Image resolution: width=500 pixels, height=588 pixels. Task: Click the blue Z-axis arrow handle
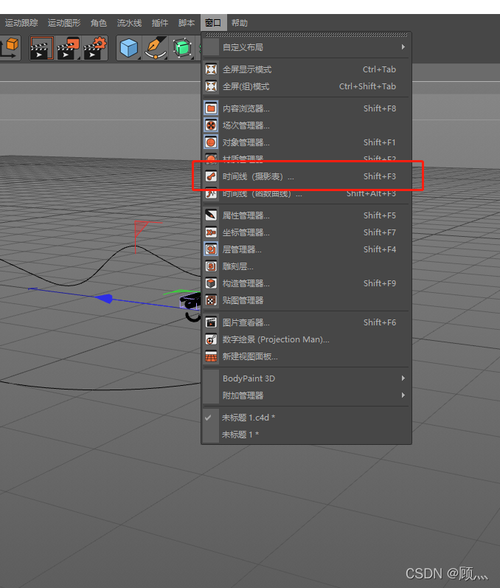tap(105, 298)
